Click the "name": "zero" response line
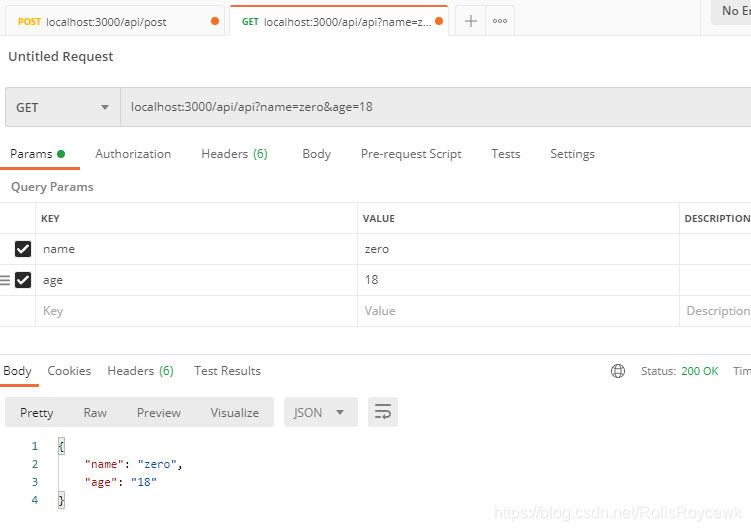Viewport: 751px width, 531px height. tap(134, 464)
